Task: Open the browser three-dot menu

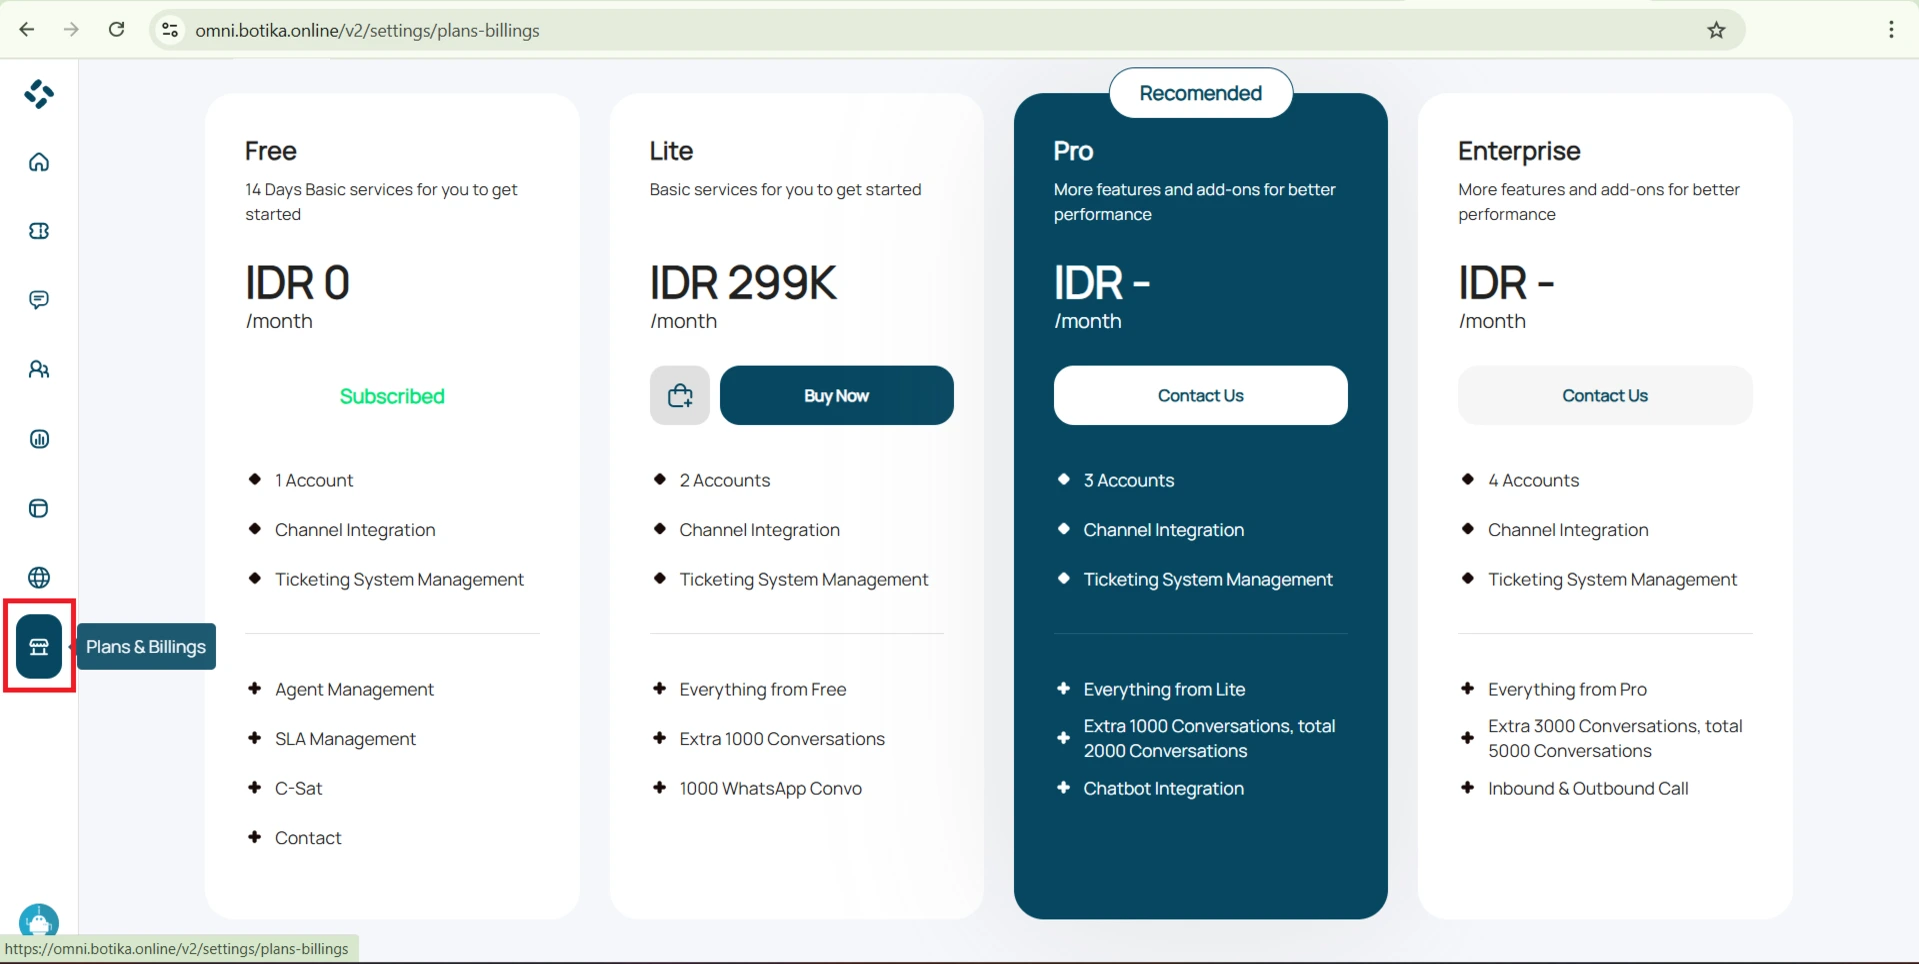Action: [x=1891, y=30]
